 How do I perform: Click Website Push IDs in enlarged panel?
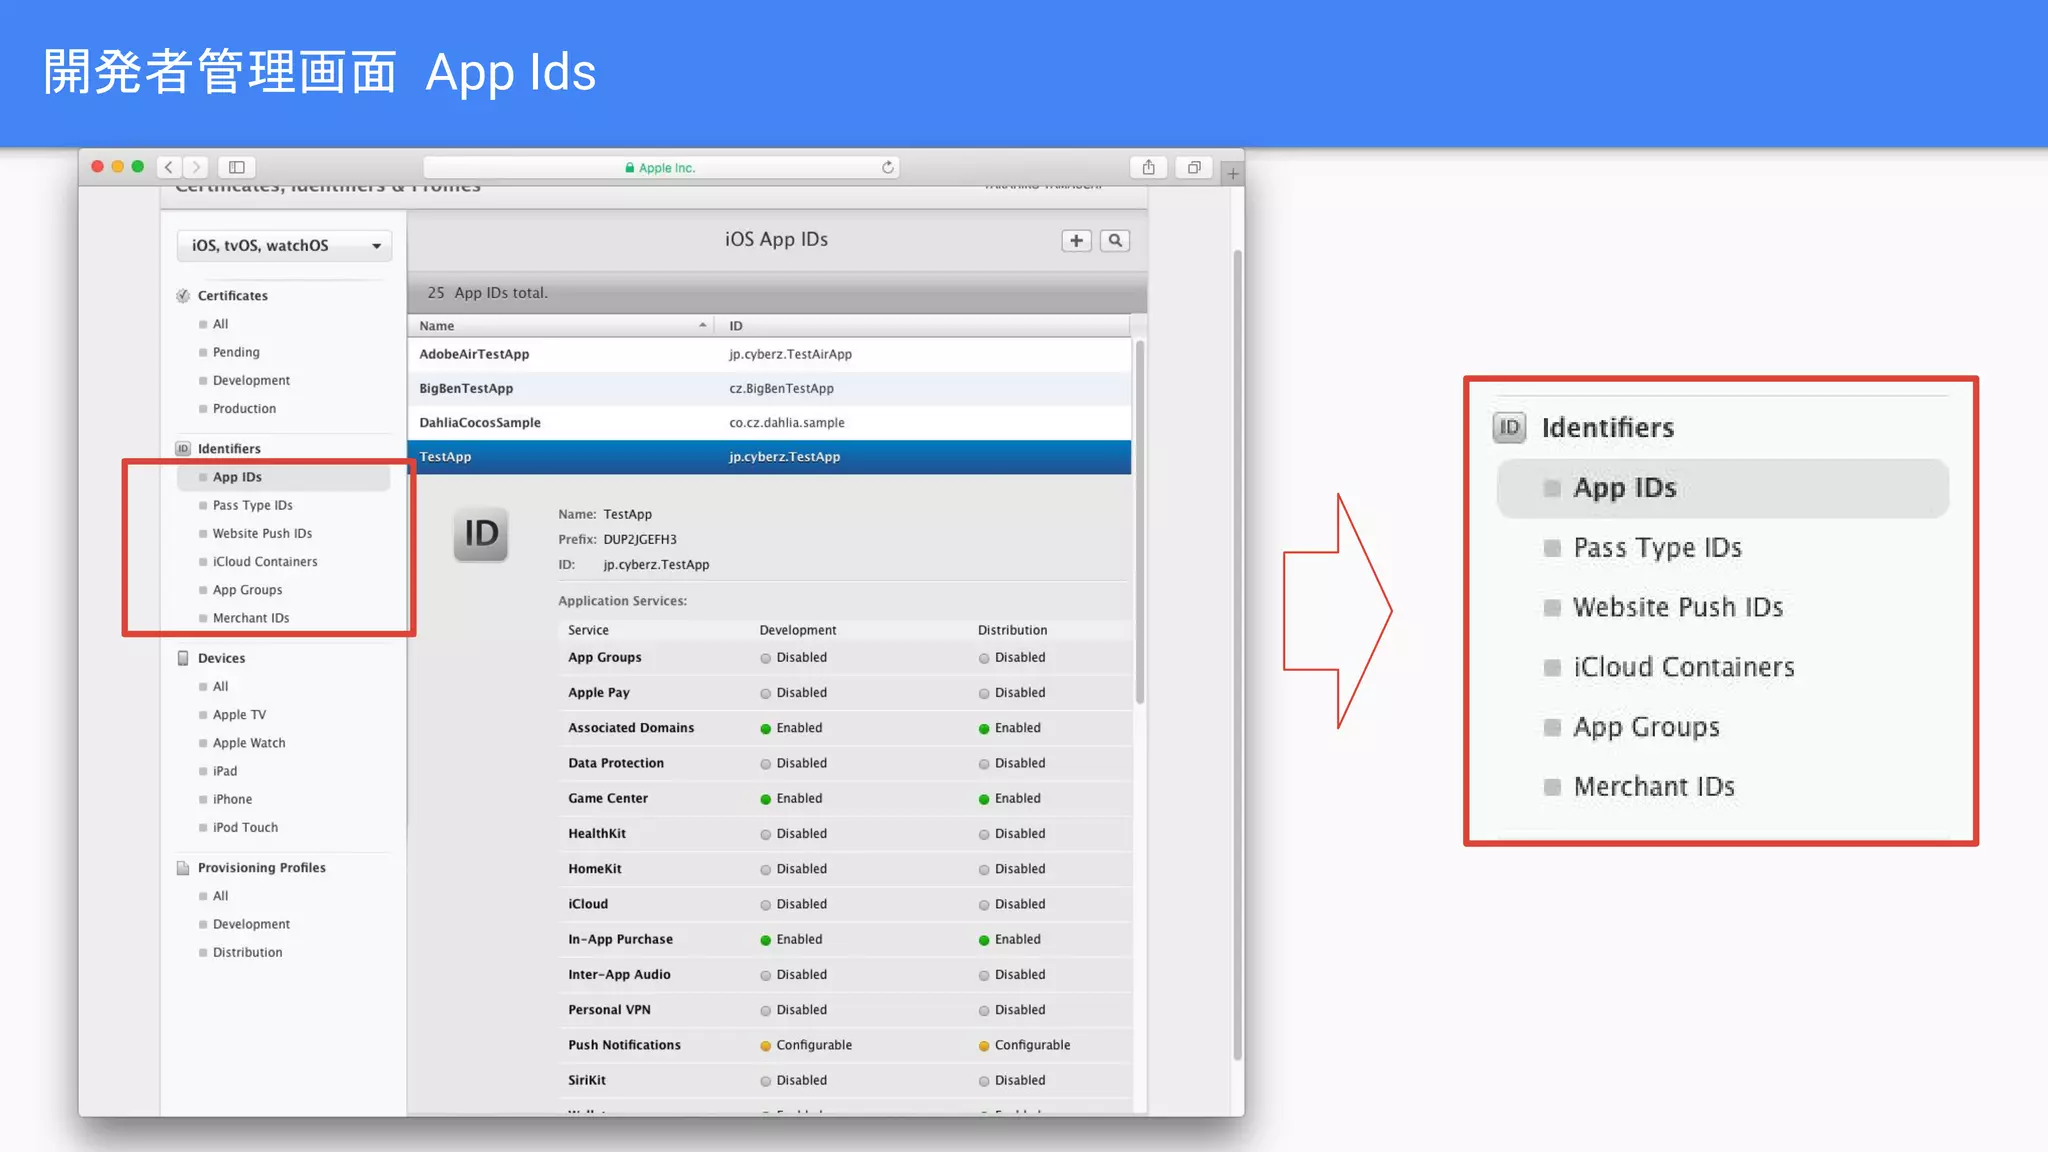coord(1677,607)
